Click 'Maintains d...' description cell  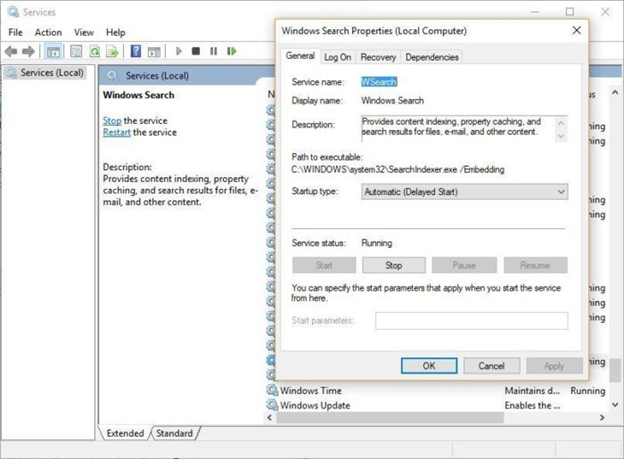tap(532, 390)
